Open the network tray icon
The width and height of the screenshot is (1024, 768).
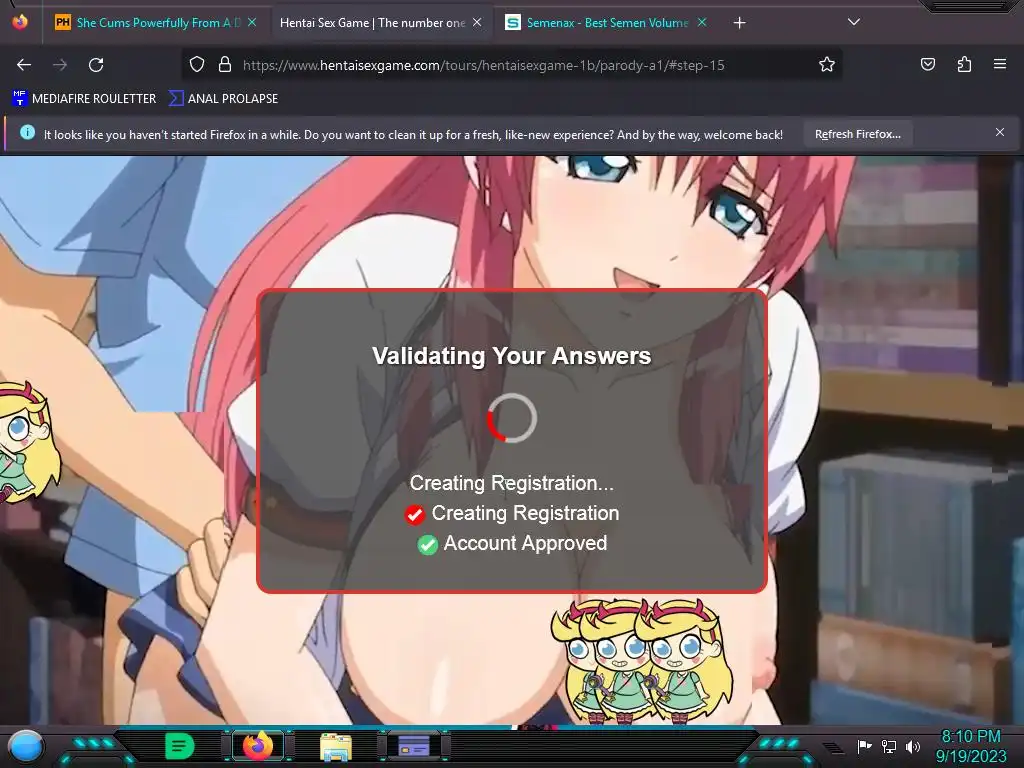click(889, 746)
